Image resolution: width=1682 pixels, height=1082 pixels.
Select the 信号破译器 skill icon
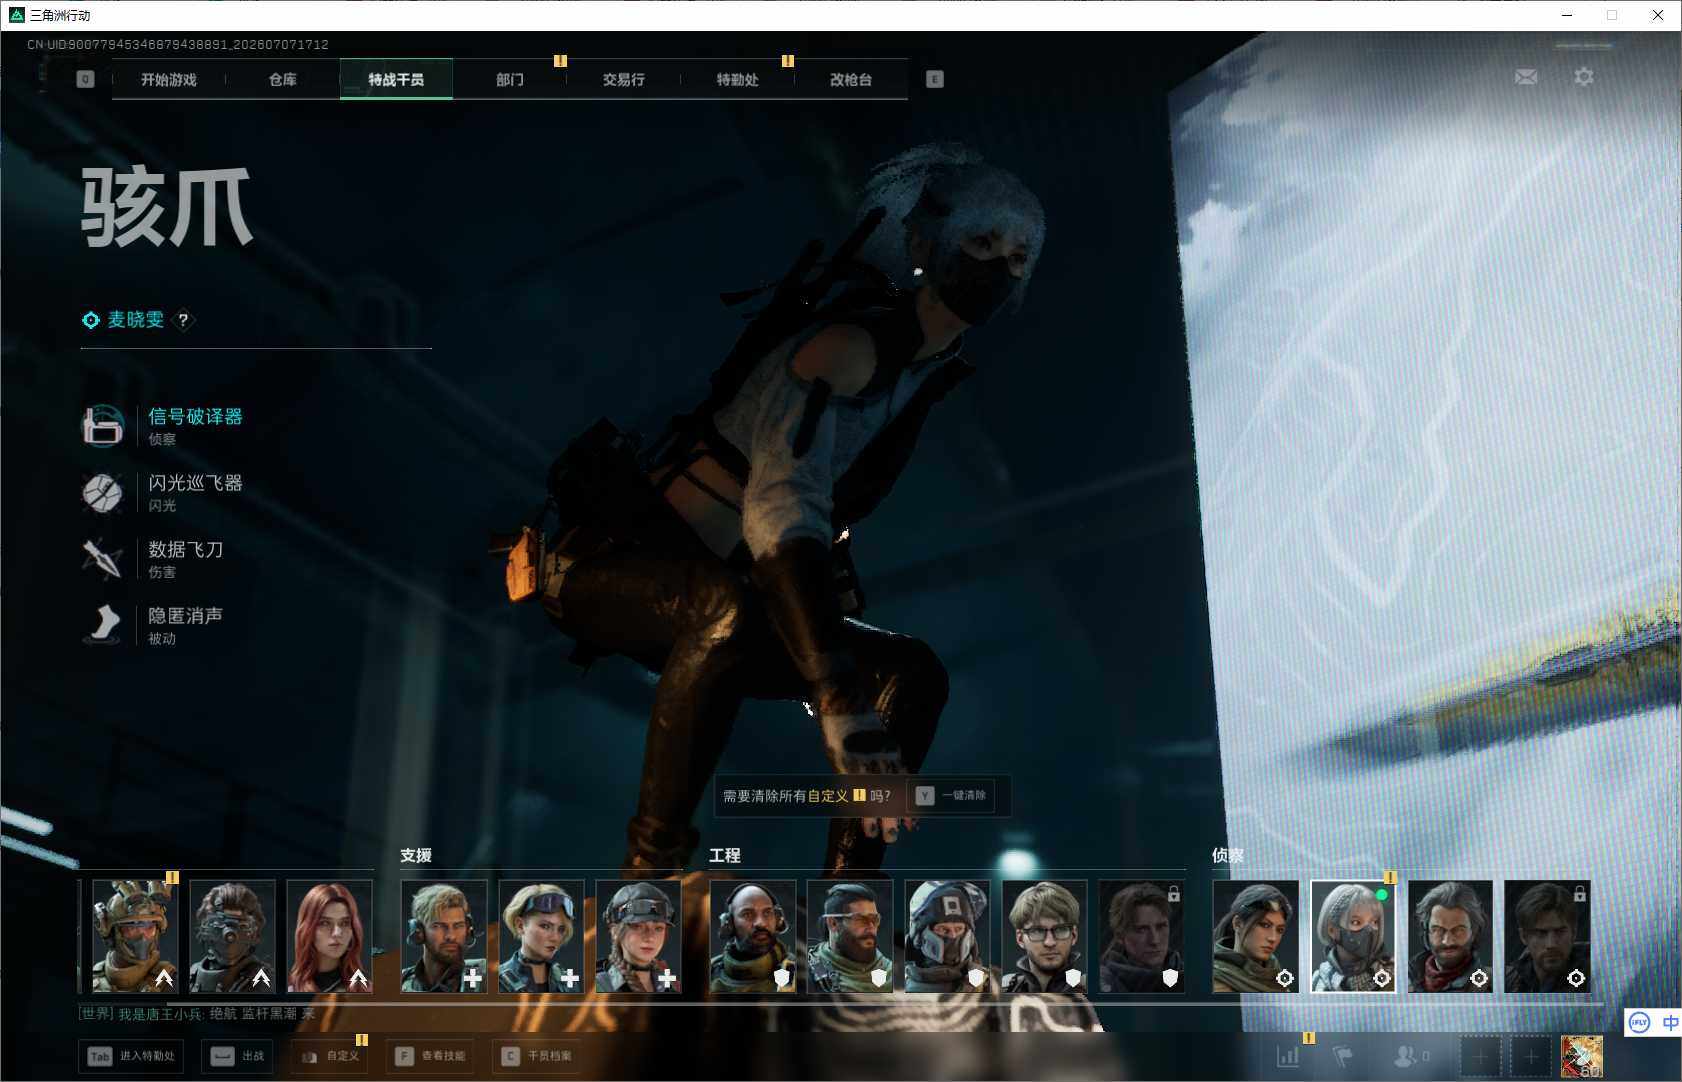(x=102, y=426)
